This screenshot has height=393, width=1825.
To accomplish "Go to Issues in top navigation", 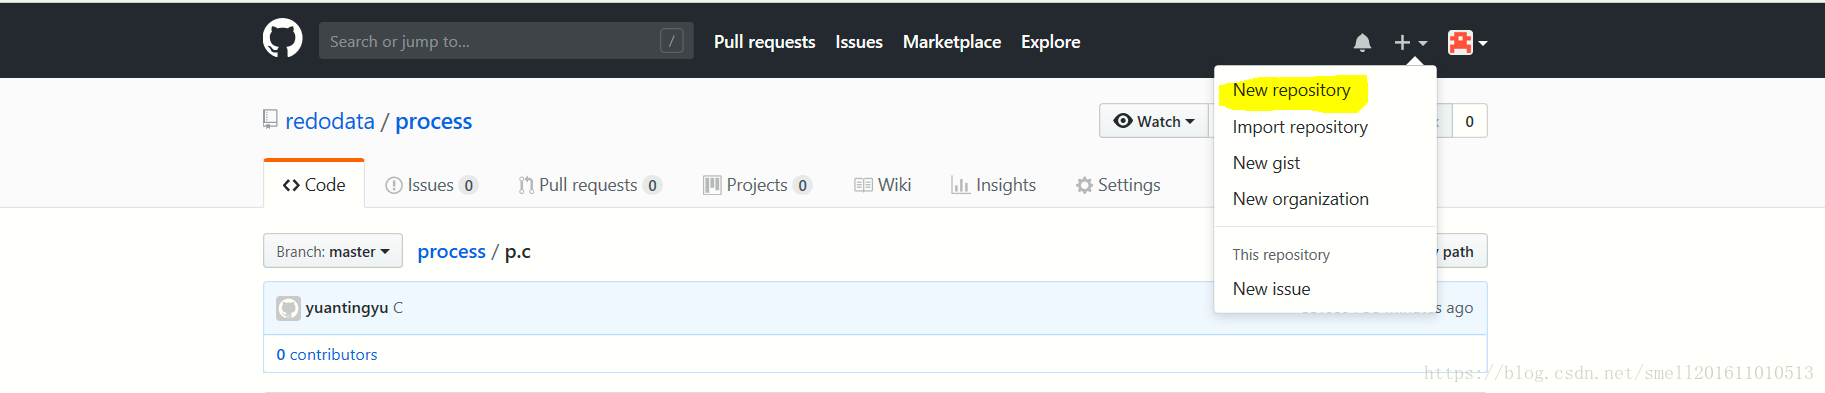I will click(x=859, y=42).
